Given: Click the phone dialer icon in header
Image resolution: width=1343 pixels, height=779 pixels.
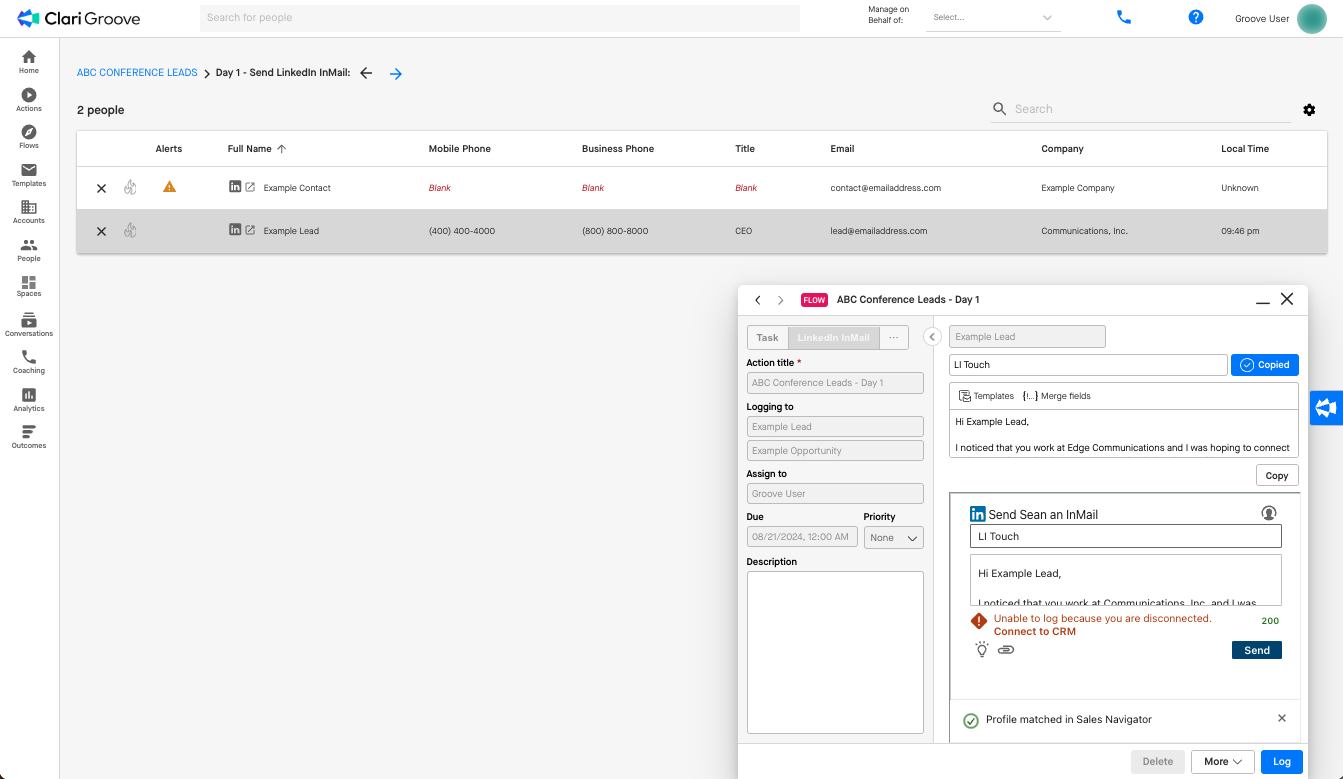Looking at the screenshot, I should (x=1124, y=17).
